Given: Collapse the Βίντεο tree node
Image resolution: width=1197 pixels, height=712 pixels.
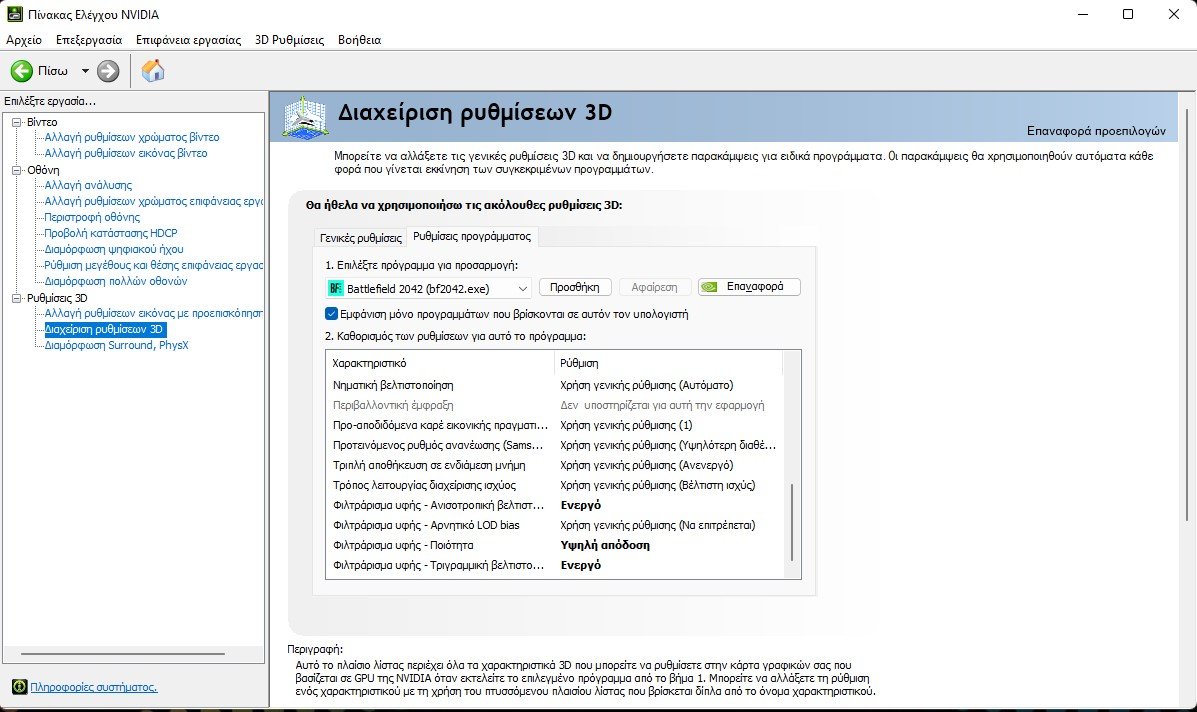Looking at the screenshot, I should pos(16,122).
